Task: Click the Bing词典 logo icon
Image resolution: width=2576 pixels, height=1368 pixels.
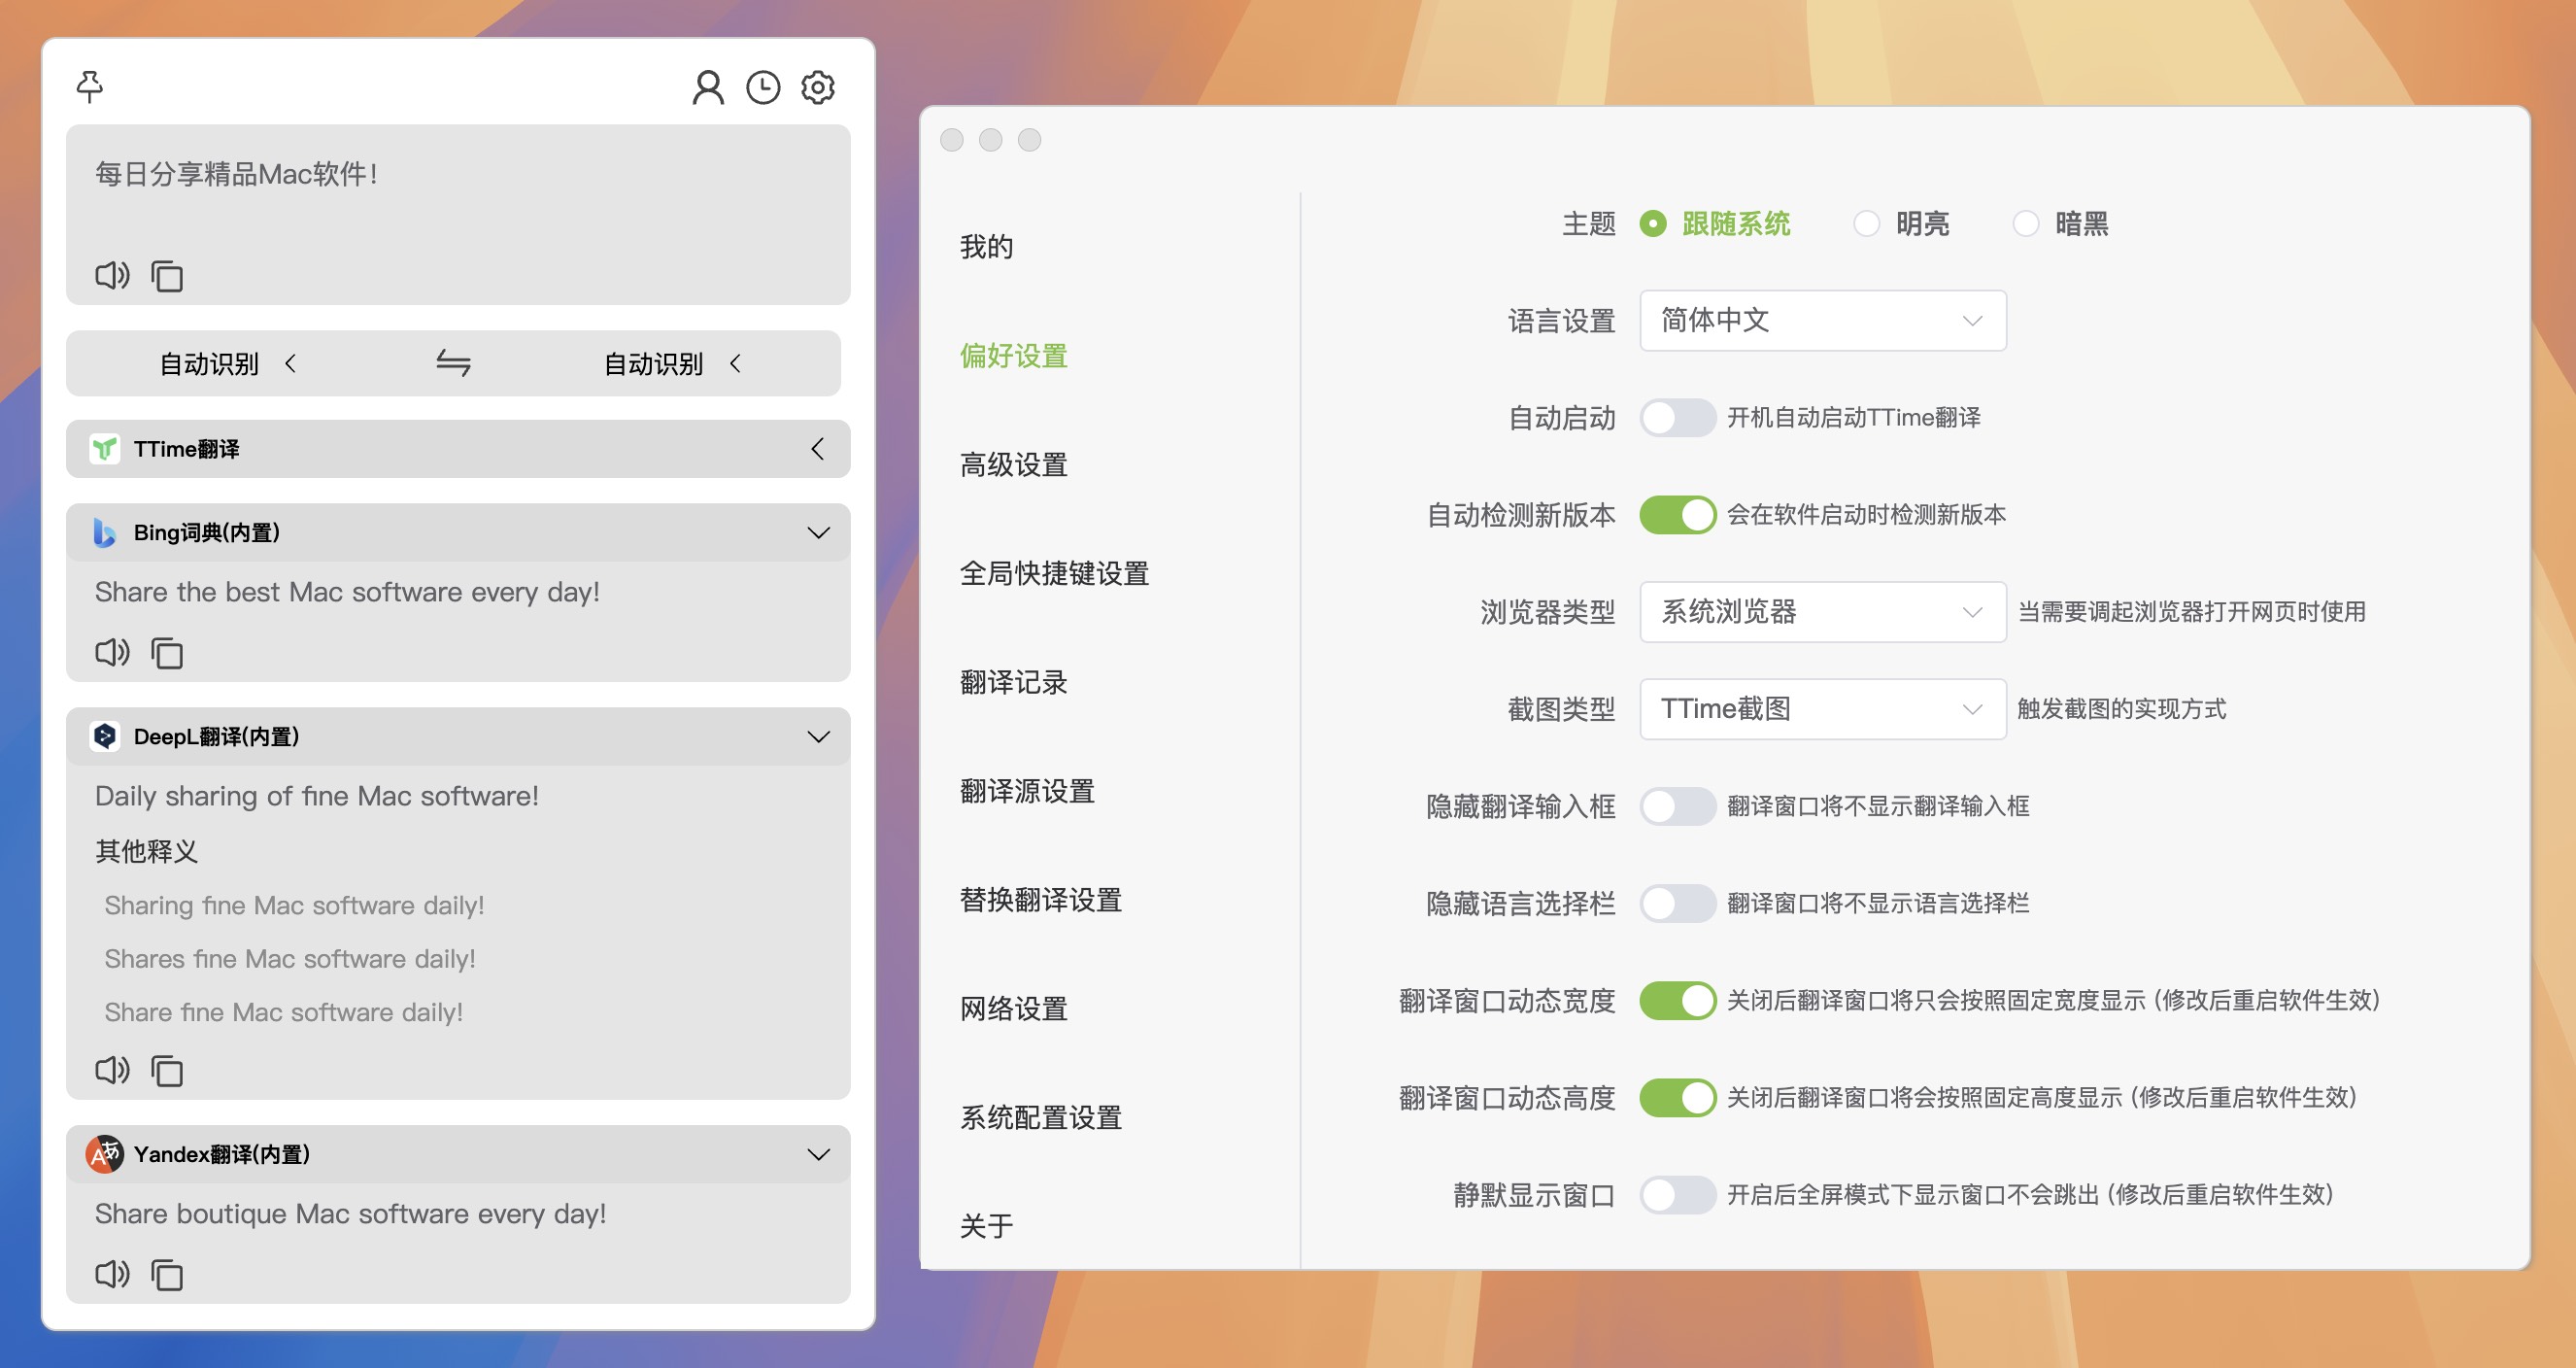Action: click(x=105, y=532)
